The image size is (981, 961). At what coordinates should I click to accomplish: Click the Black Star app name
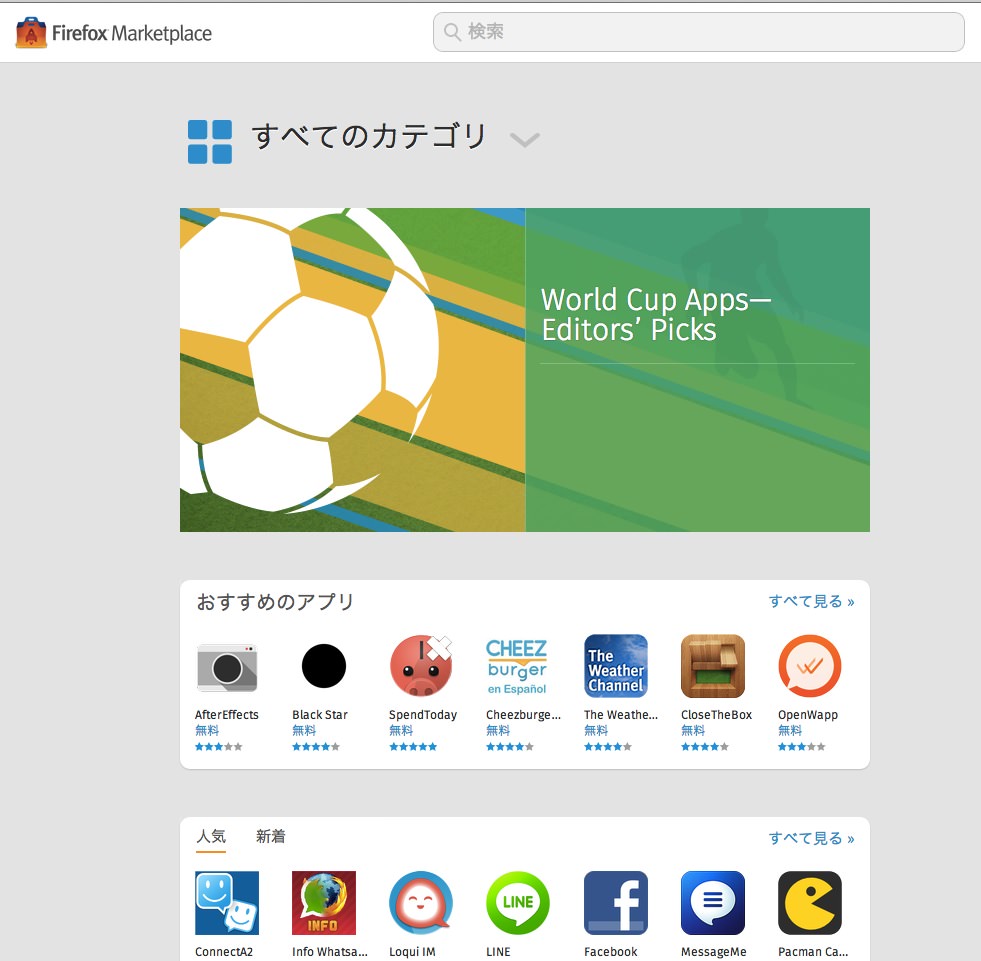[x=320, y=714]
